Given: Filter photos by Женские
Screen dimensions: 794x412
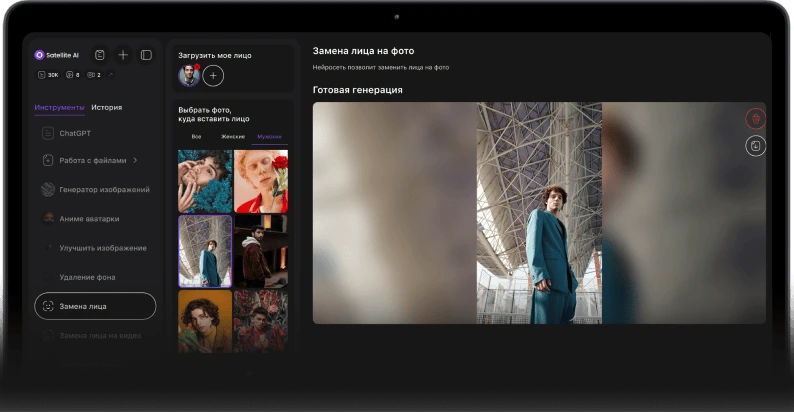Looking at the screenshot, I should click(232, 136).
